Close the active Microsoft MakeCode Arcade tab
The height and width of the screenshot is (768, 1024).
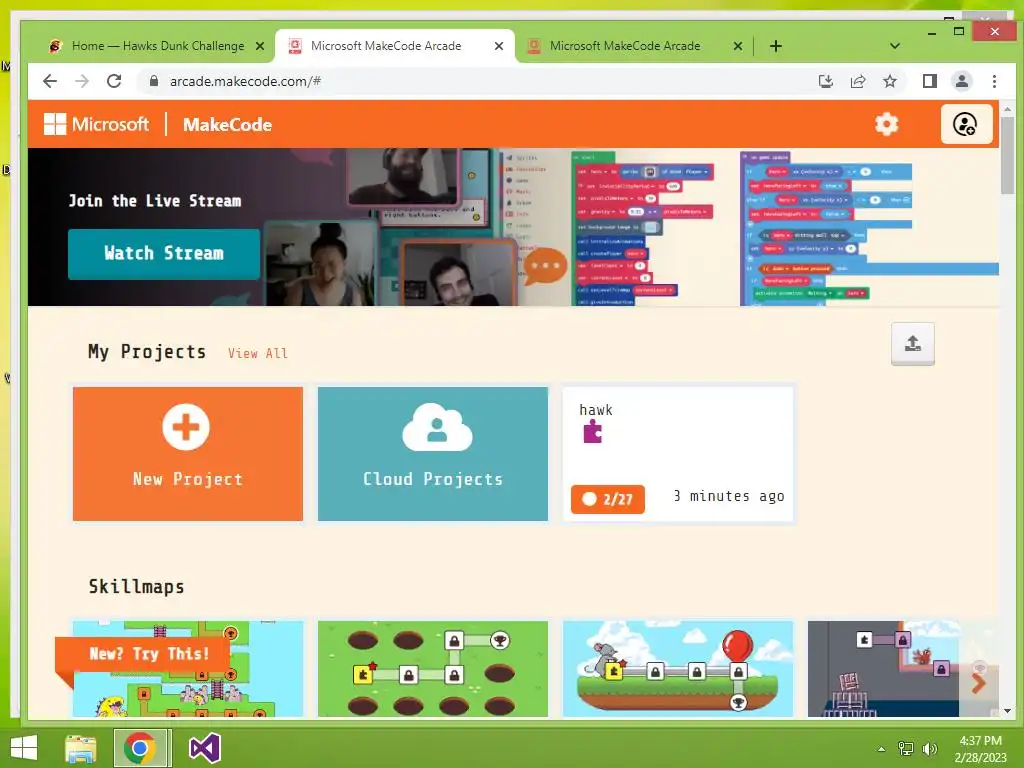(x=499, y=46)
